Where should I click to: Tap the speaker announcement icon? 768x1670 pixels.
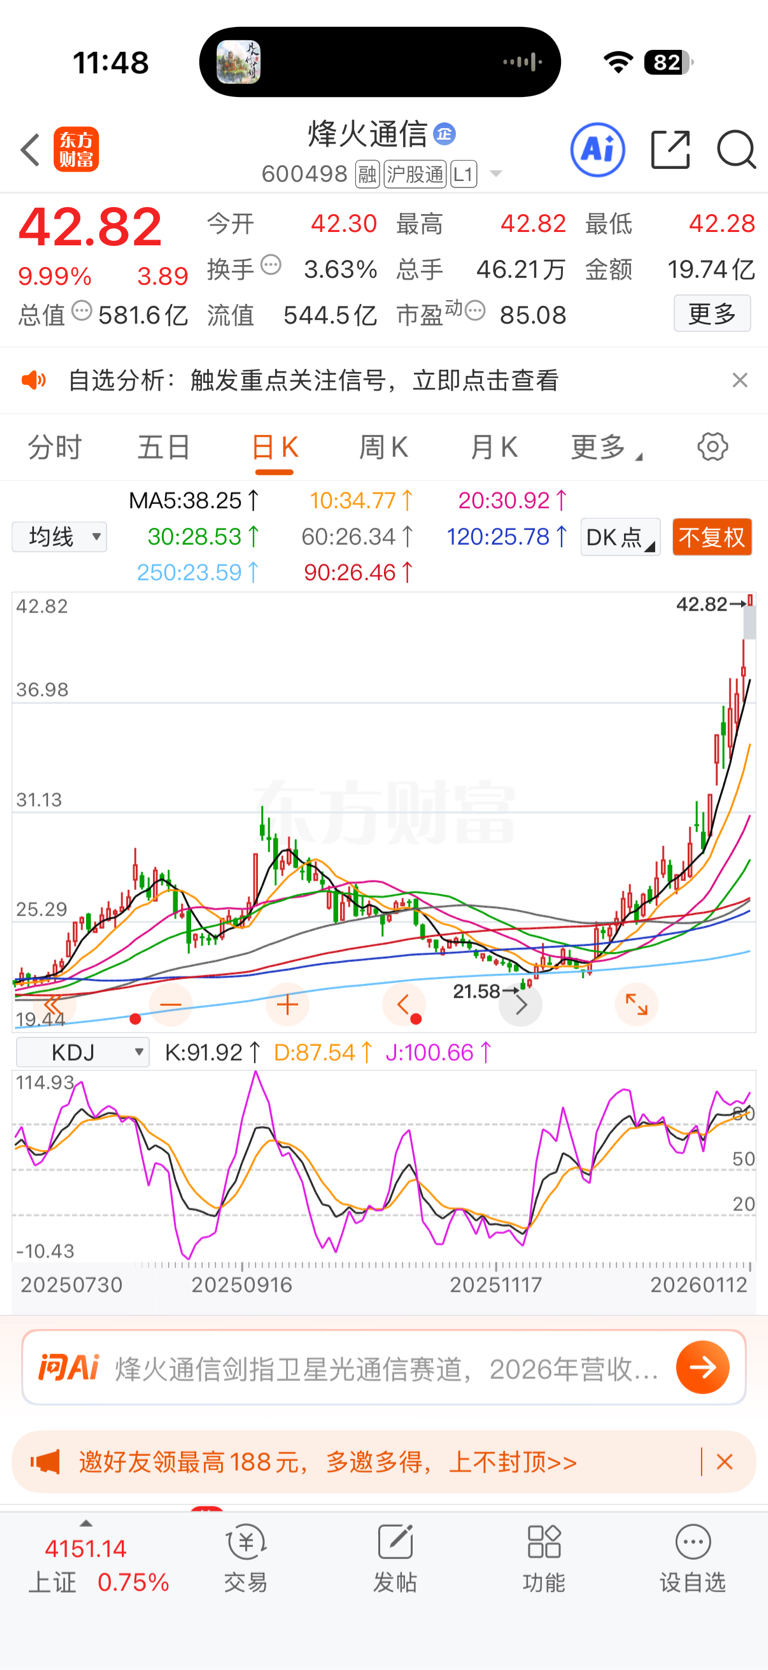34,380
